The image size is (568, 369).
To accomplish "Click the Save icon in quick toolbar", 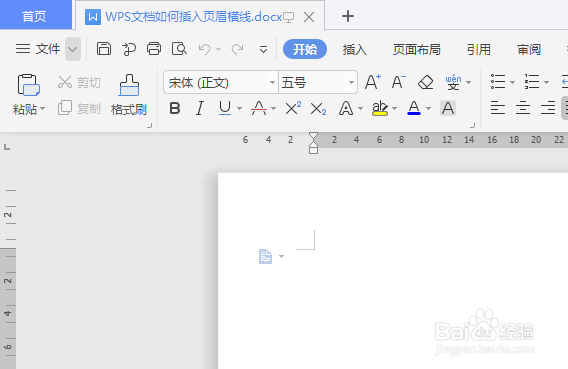I will pyautogui.click(x=104, y=49).
